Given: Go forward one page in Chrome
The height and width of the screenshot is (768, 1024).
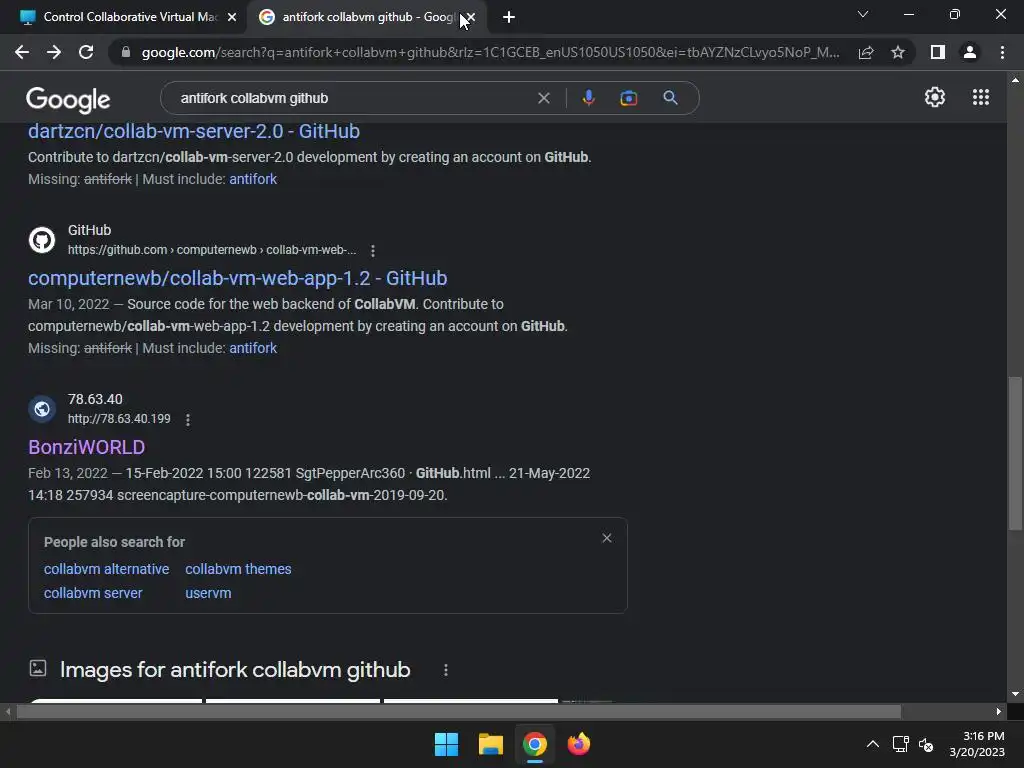Looking at the screenshot, I should pos(54,52).
